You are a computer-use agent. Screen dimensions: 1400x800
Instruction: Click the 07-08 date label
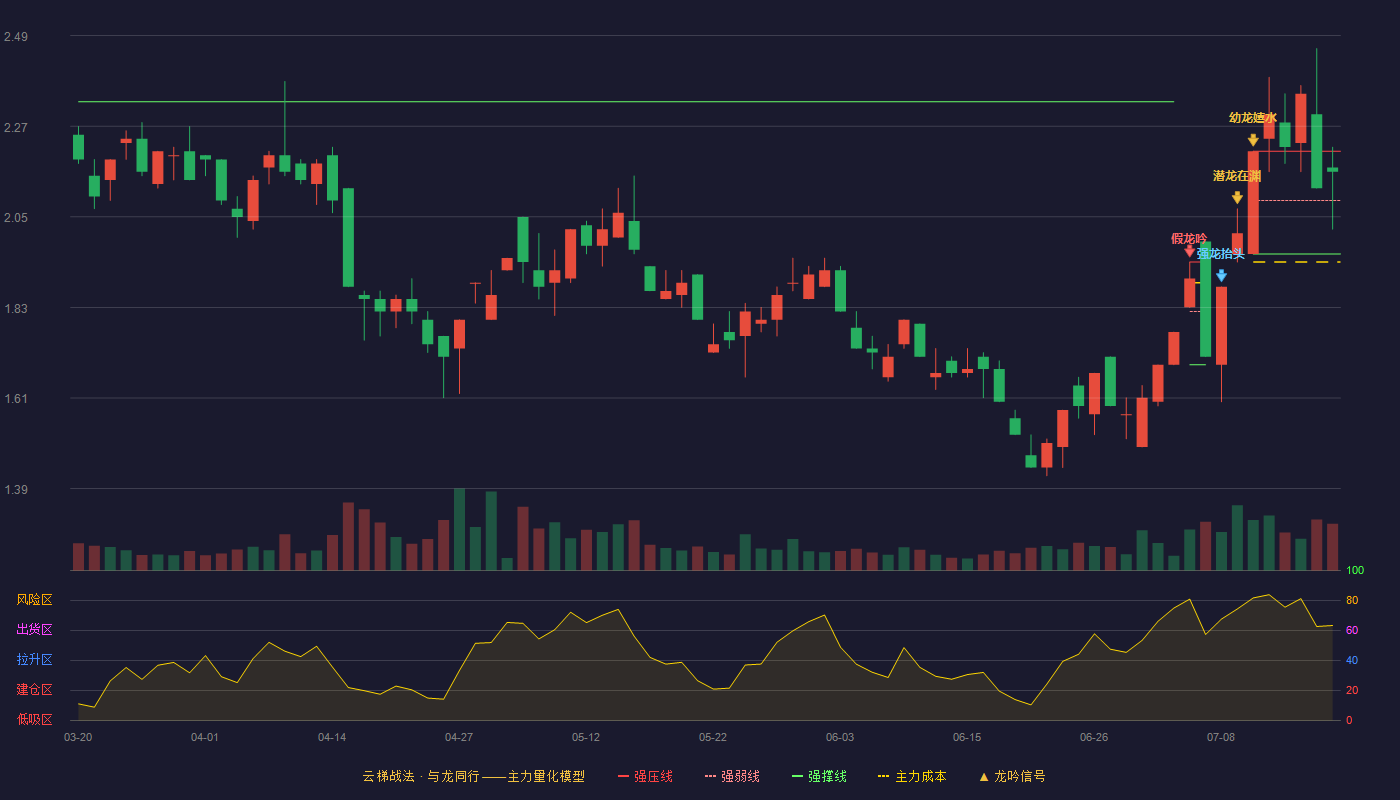(1221, 737)
